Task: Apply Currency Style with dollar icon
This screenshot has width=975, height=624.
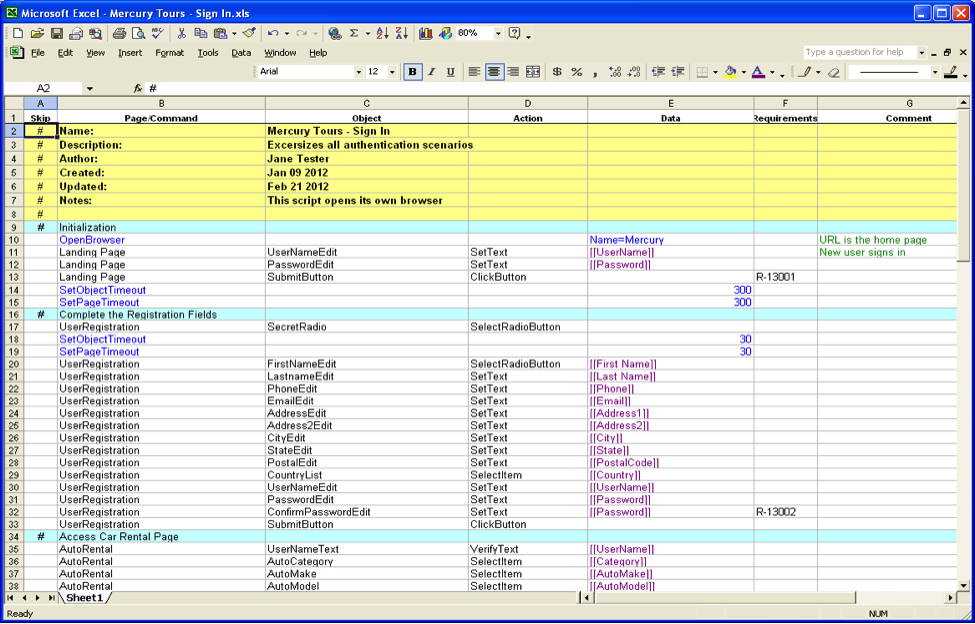Action: pyautogui.click(x=557, y=72)
